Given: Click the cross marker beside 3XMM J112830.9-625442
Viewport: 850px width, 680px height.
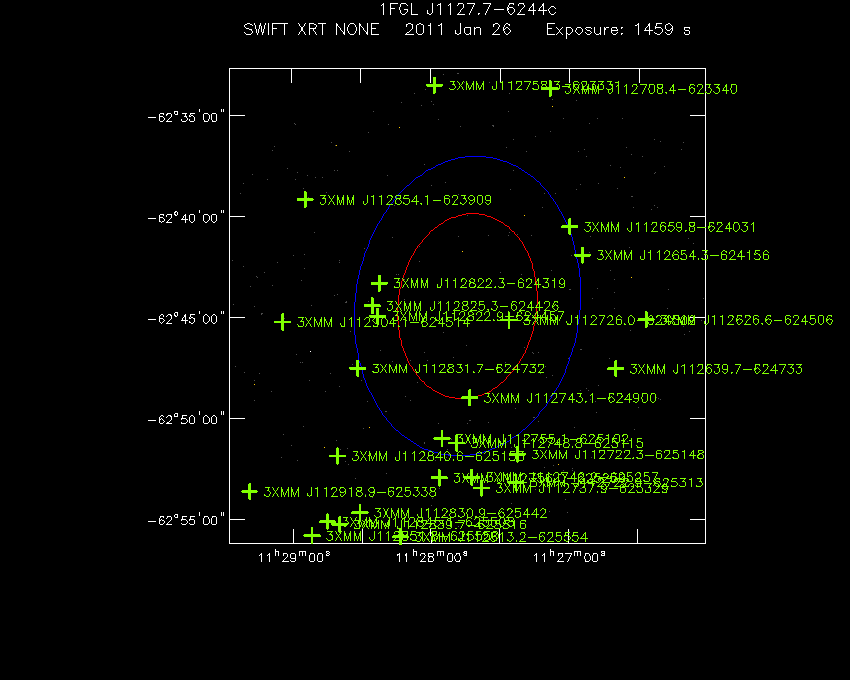Looking at the screenshot, I should 360,512.
